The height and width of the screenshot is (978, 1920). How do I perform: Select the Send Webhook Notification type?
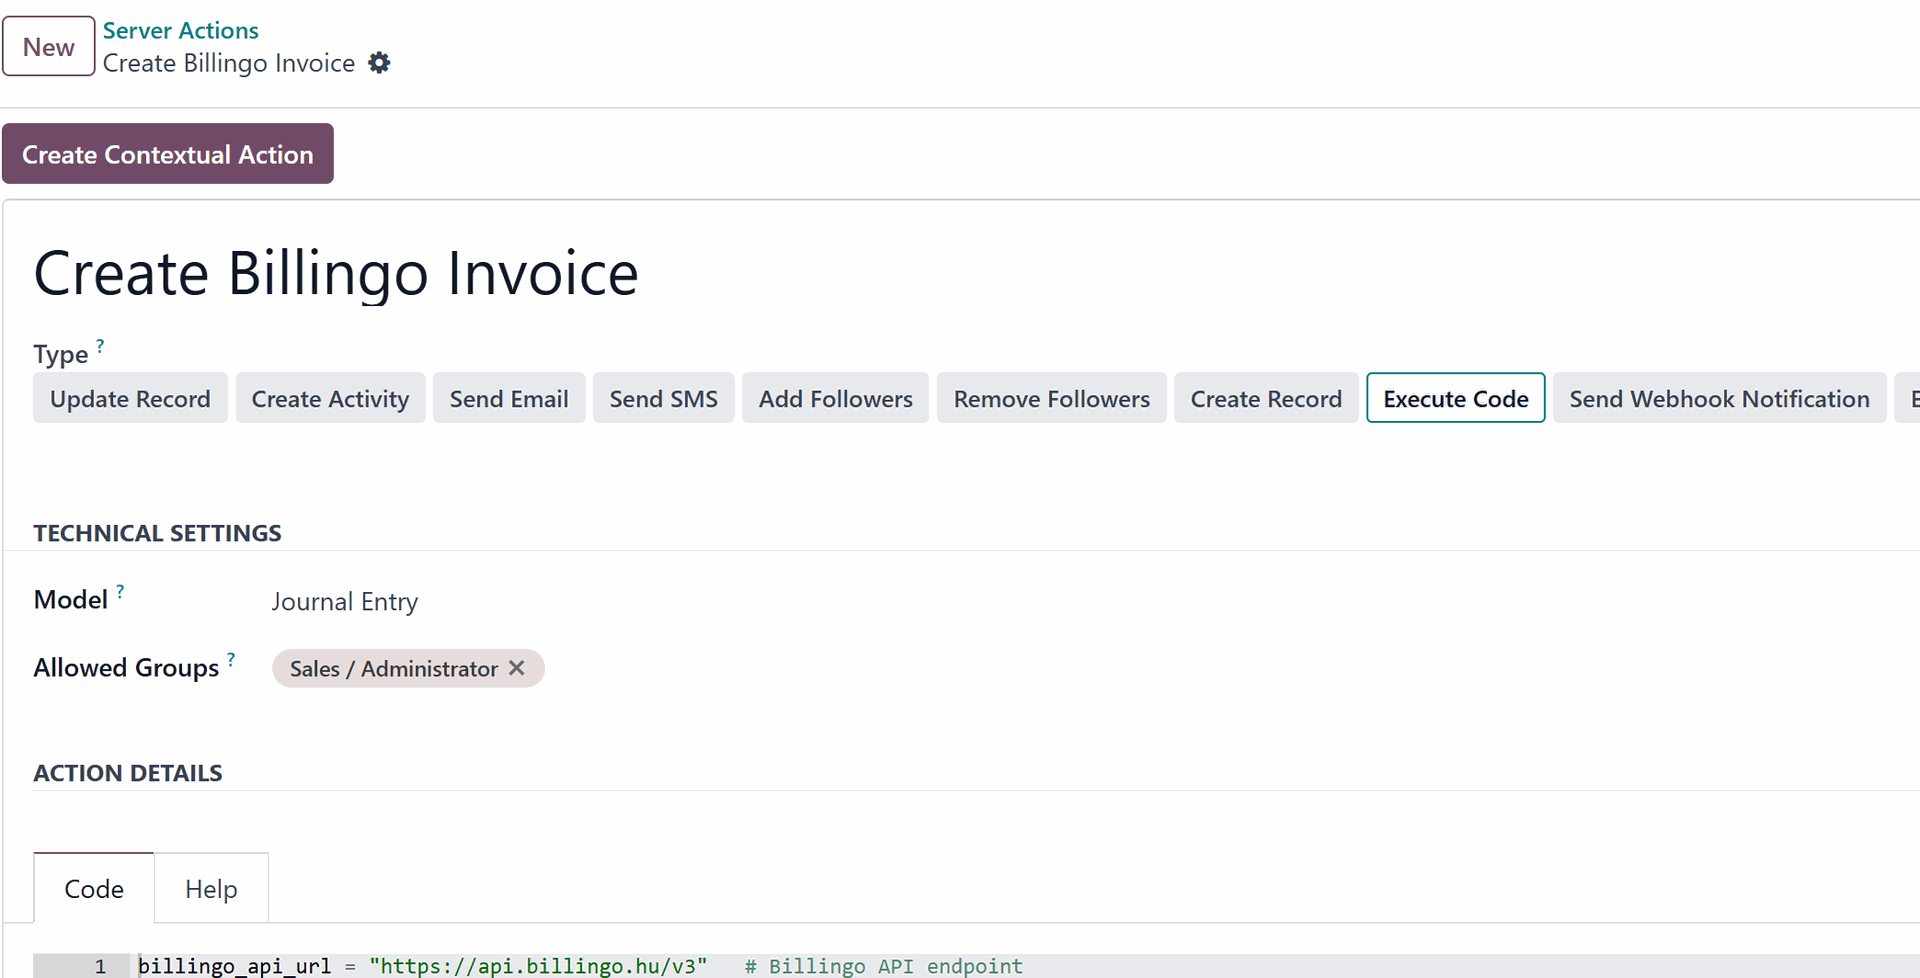point(1719,398)
